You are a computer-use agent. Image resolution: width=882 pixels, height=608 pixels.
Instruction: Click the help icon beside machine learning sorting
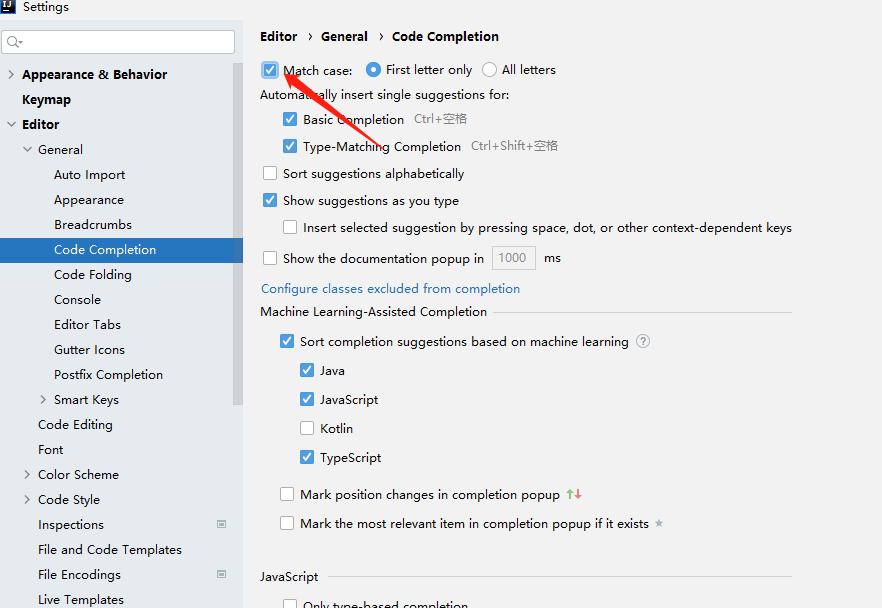coord(643,341)
